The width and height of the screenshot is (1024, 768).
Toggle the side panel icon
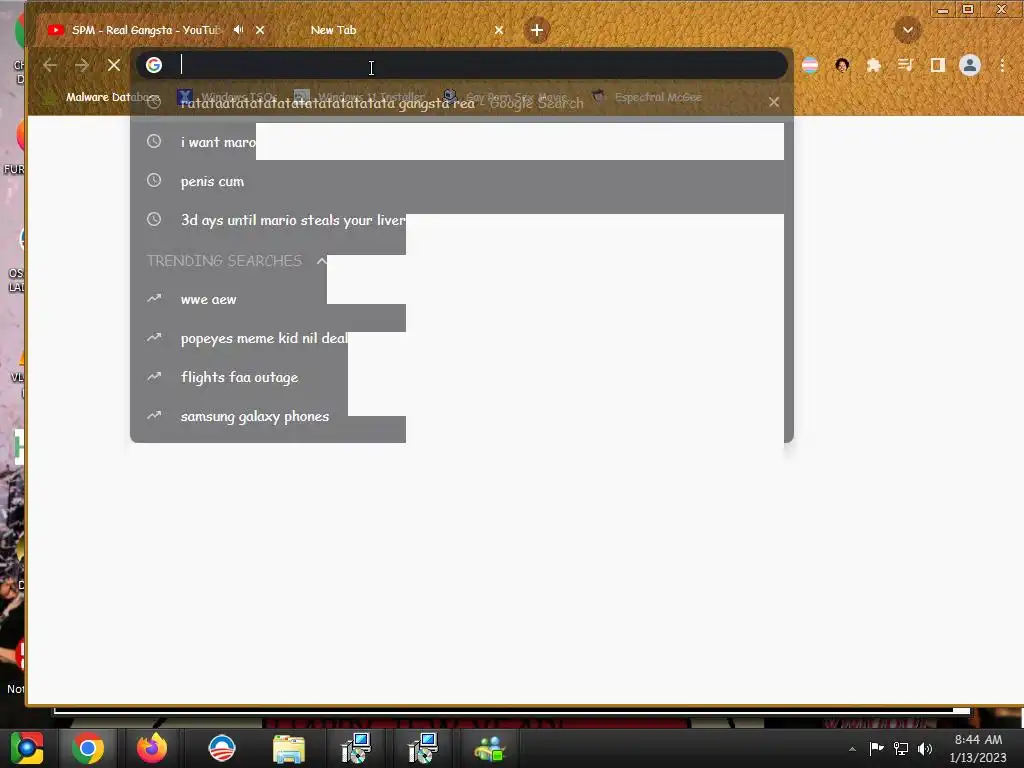click(938, 65)
